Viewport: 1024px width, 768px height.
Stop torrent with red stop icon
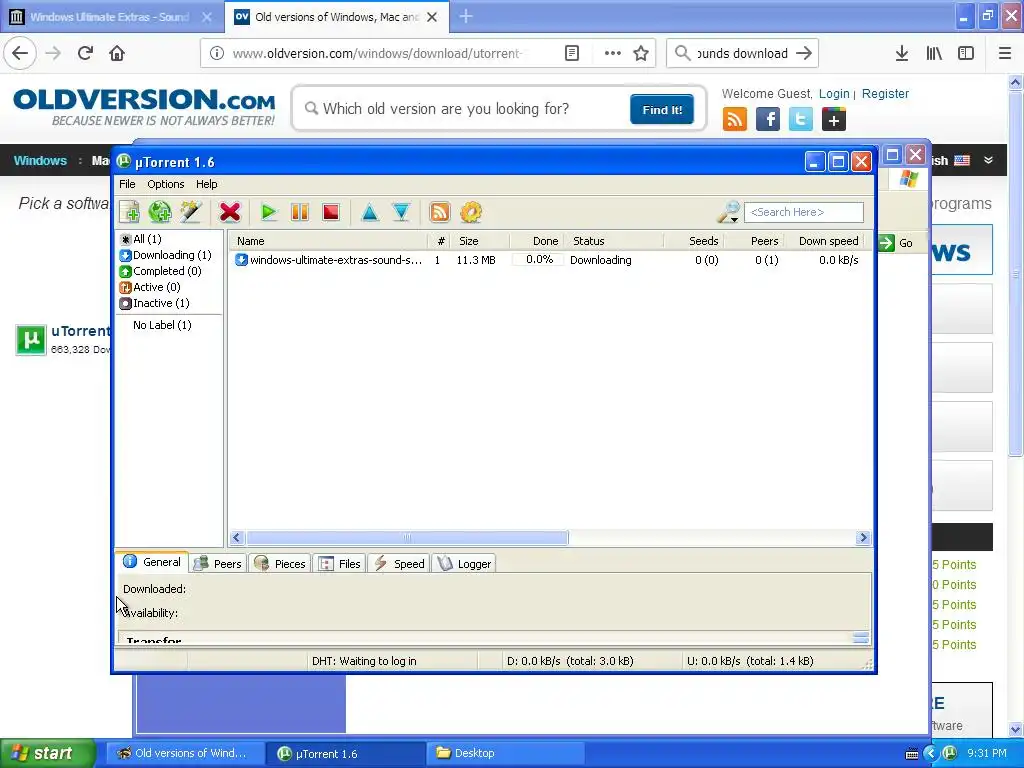[x=331, y=212]
